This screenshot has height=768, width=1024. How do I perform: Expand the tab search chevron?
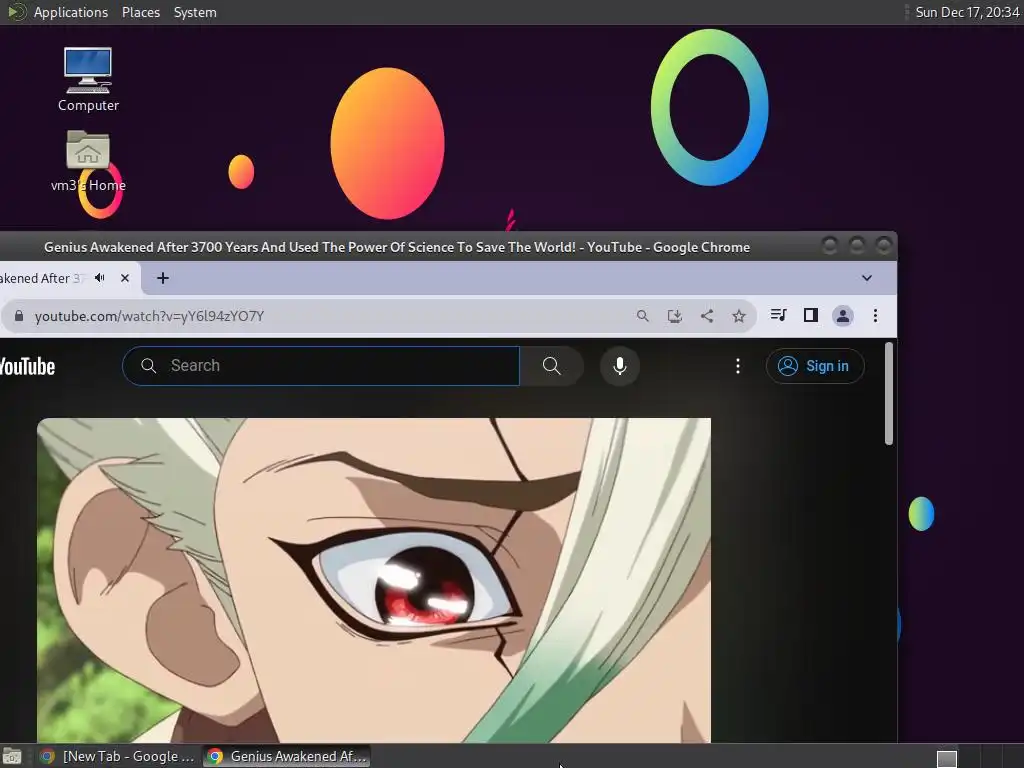pos(867,278)
